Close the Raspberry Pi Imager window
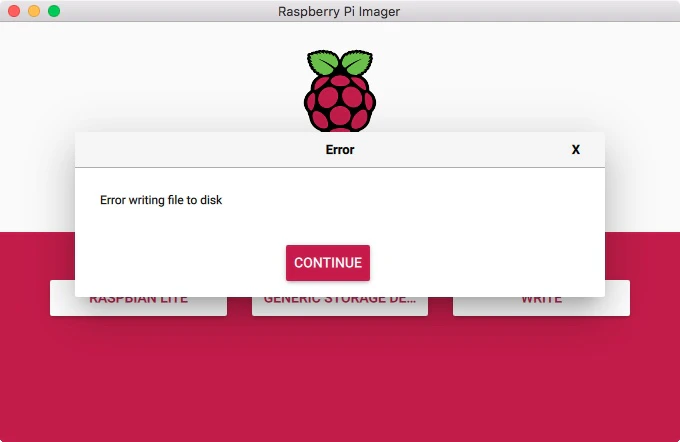Screen dimensions: 680x442 14,11
